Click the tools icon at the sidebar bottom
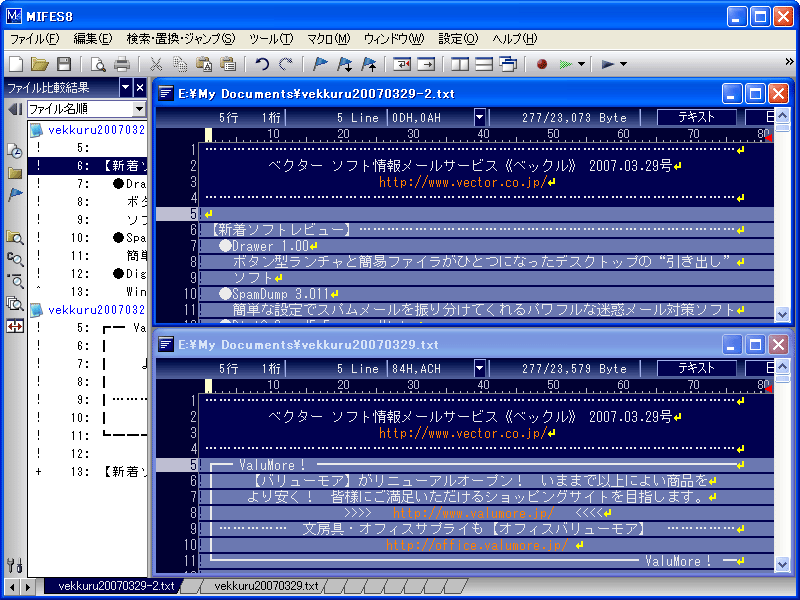The height and width of the screenshot is (600, 800). 15,564
